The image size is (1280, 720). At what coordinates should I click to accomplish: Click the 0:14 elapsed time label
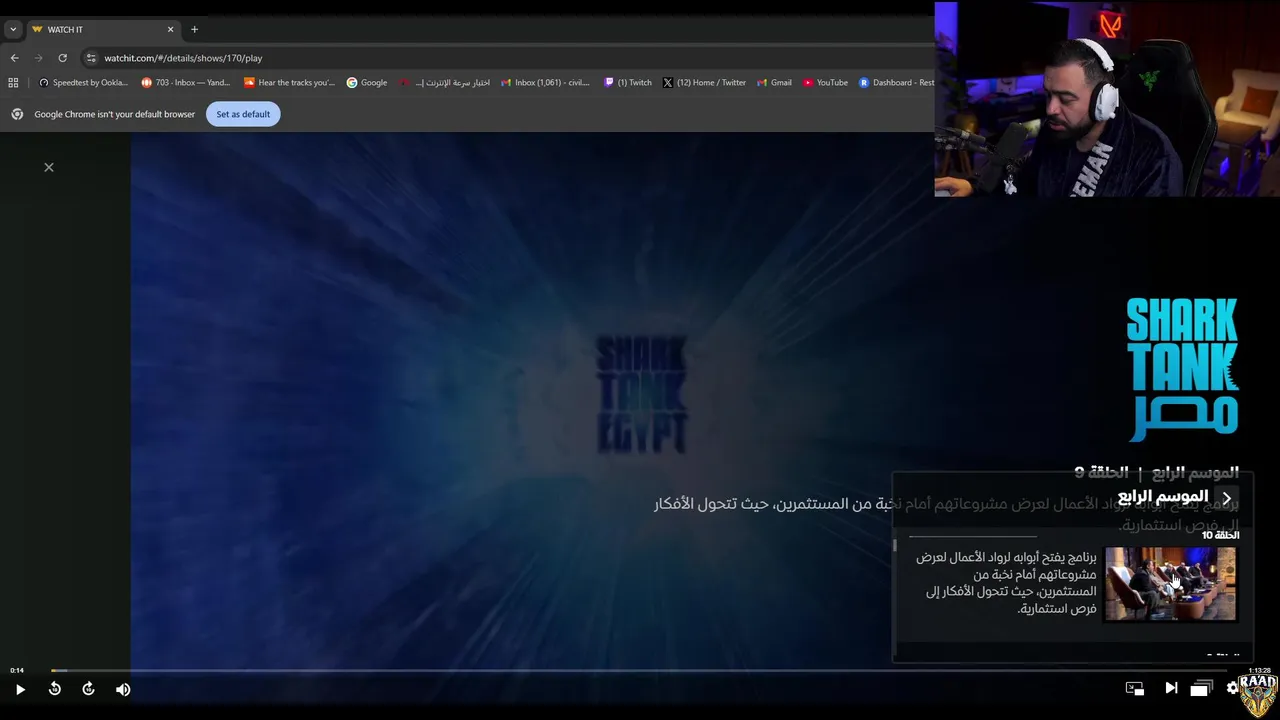[x=17, y=670]
